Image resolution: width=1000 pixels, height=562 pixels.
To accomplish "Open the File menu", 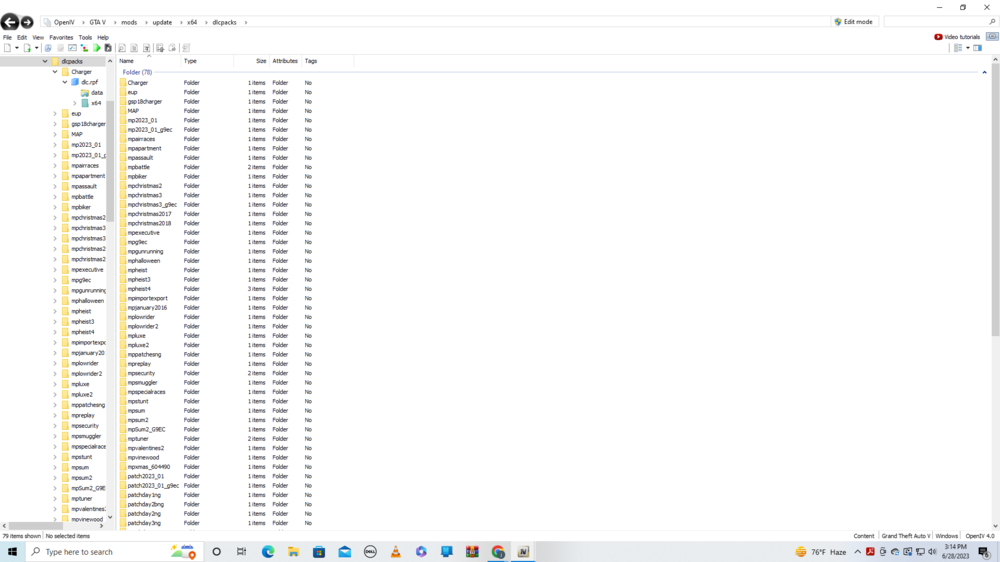I will 8,38.
